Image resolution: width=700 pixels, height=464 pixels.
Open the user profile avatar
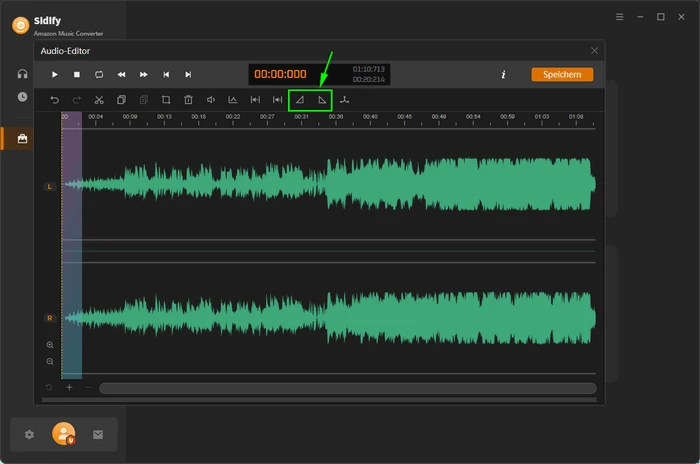pyautogui.click(x=63, y=434)
